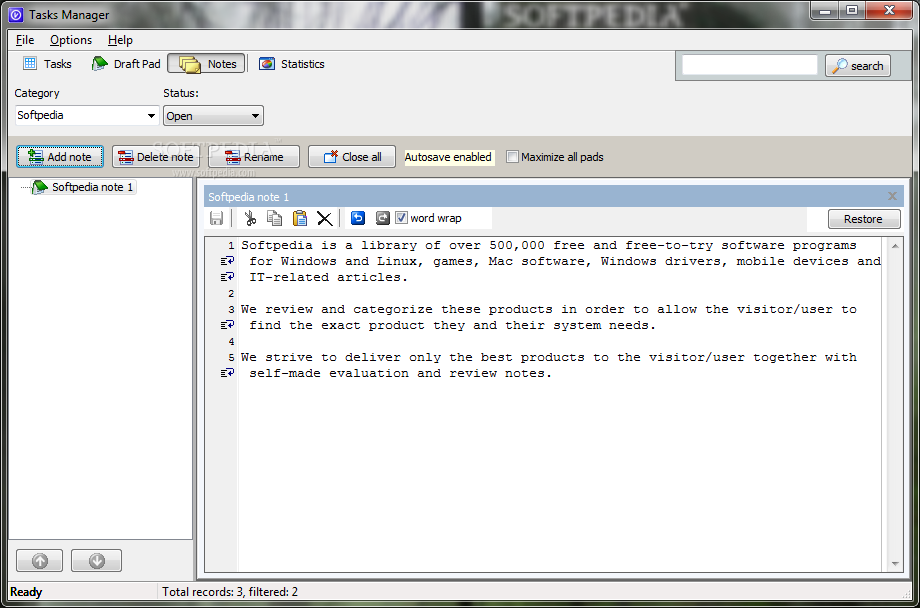Click the search button

coord(858,66)
